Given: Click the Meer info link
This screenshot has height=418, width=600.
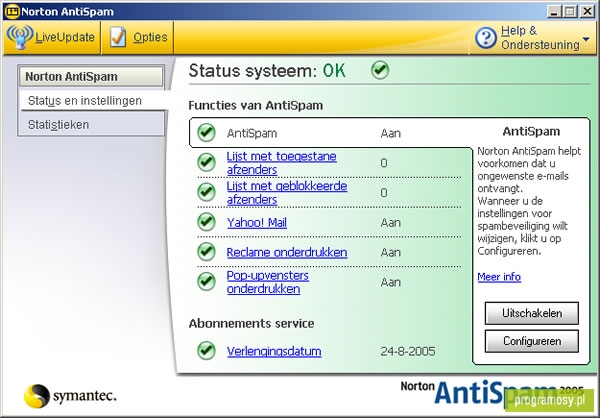Looking at the screenshot, I should (x=499, y=276).
